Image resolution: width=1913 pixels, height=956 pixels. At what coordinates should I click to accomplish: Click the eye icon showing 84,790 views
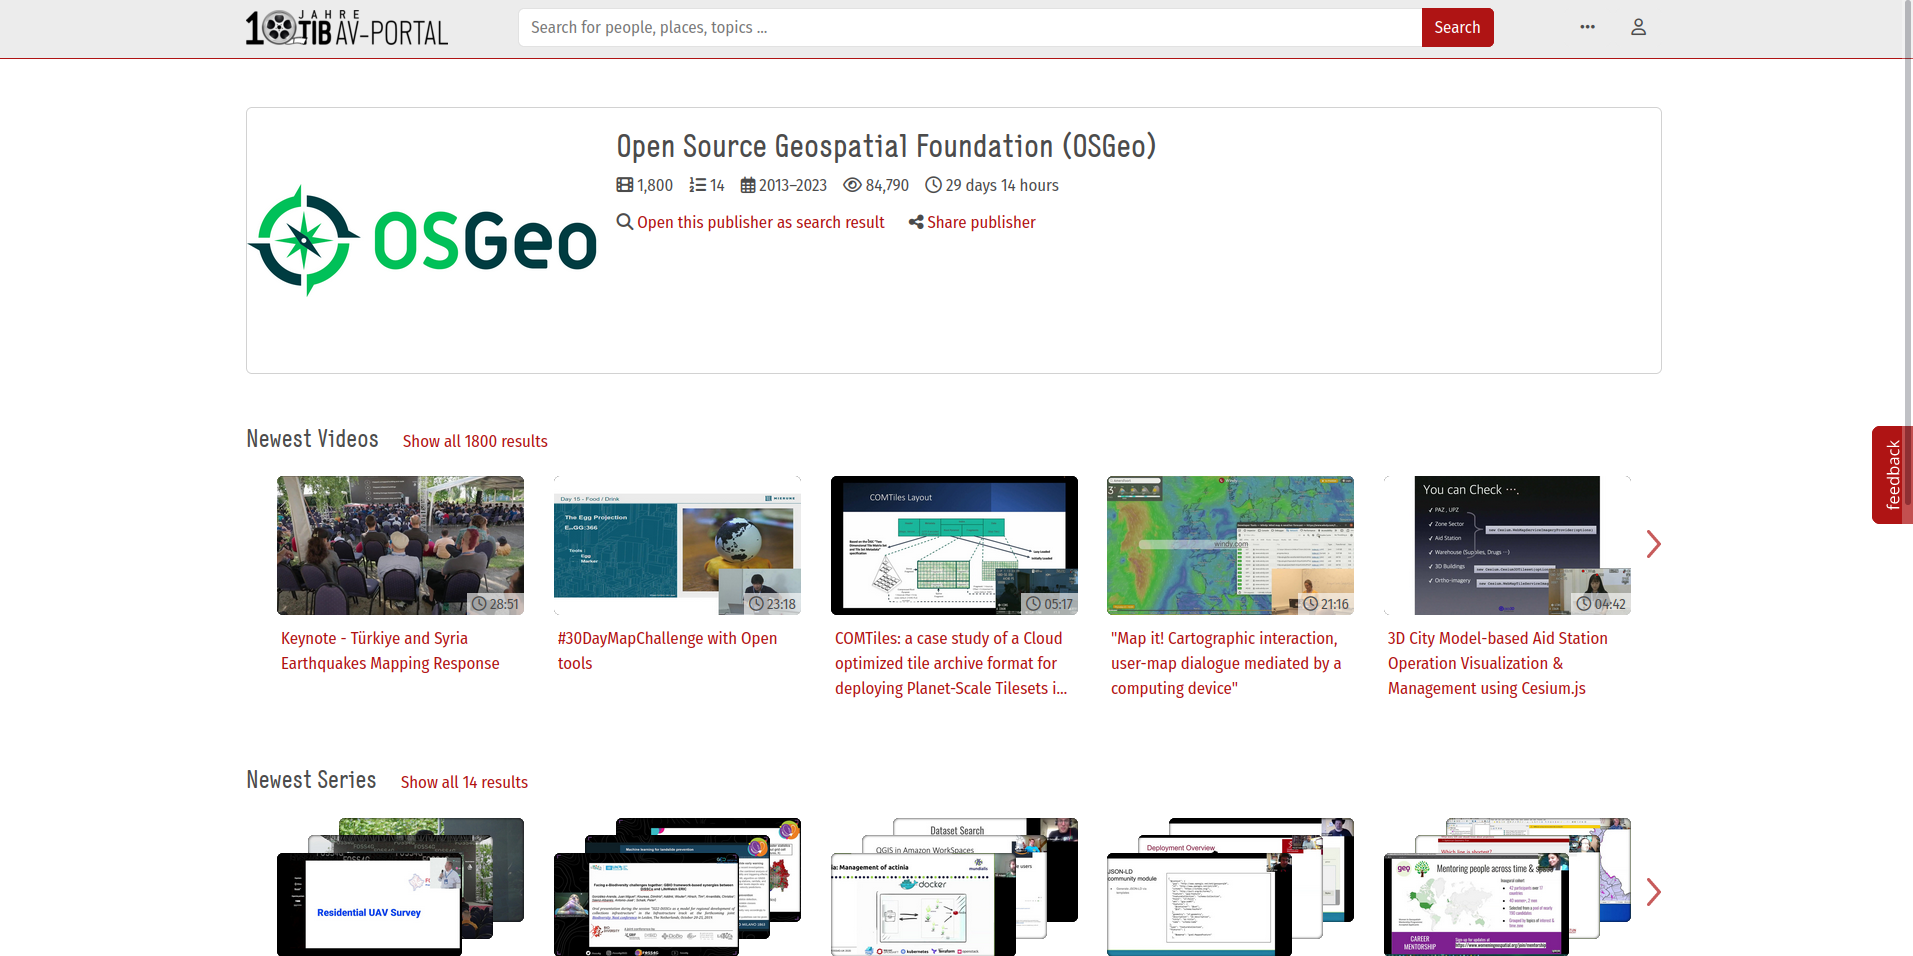(851, 185)
